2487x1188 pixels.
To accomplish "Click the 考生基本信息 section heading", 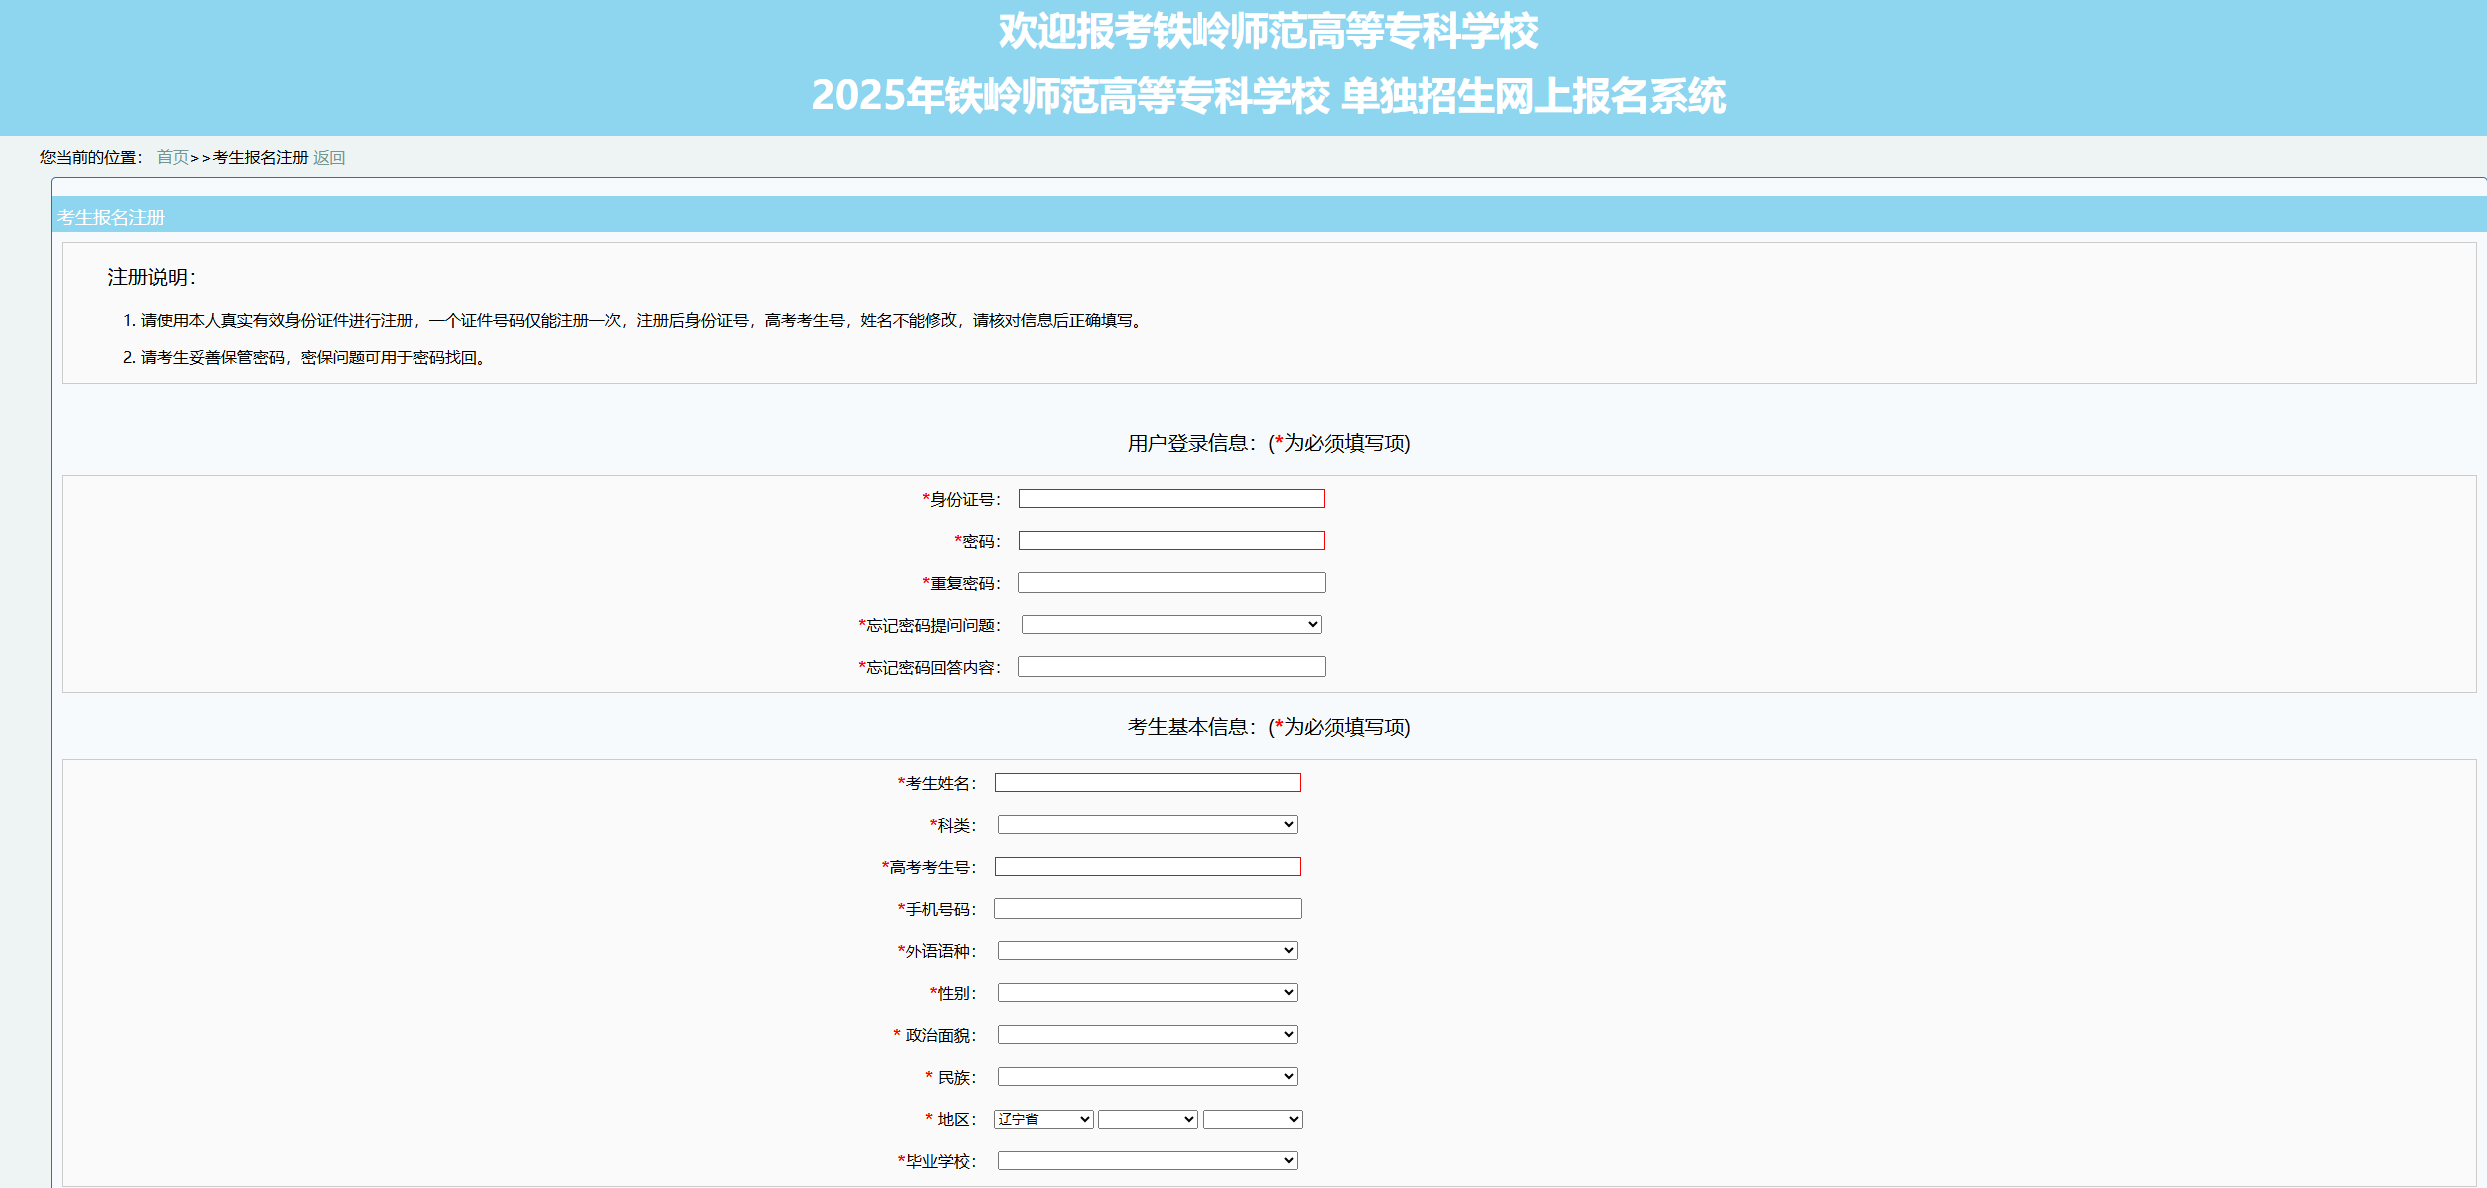I will 1269,727.
